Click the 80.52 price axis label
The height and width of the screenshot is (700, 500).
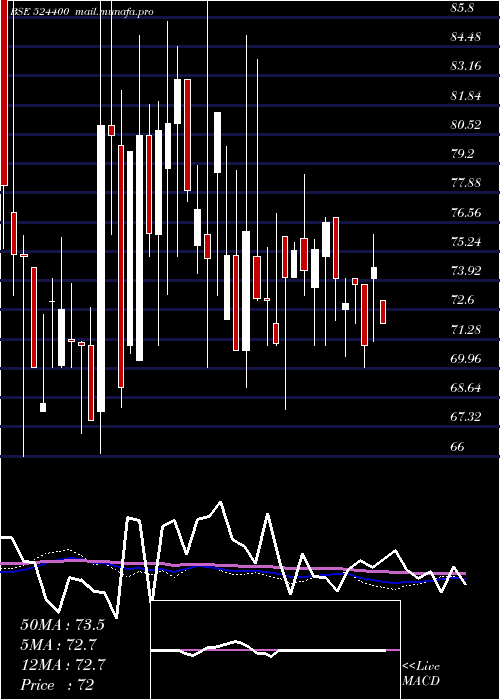pyautogui.click(x=466, y=125)
